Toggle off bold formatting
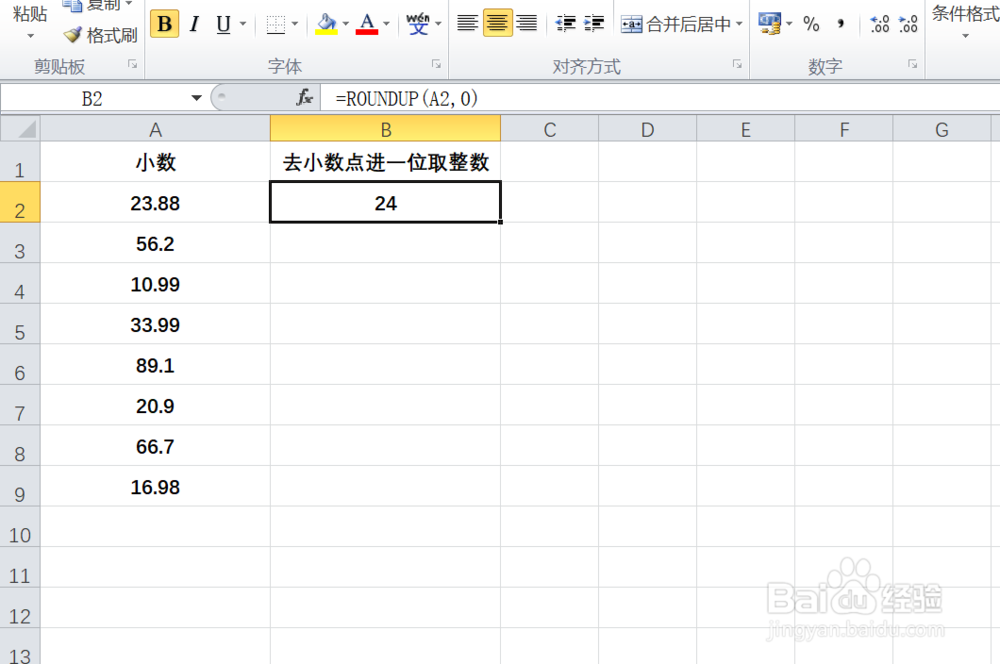Image resolution: width=1000 pixels, height=664 pixels. pyautogui.click(x=164, y=23)
